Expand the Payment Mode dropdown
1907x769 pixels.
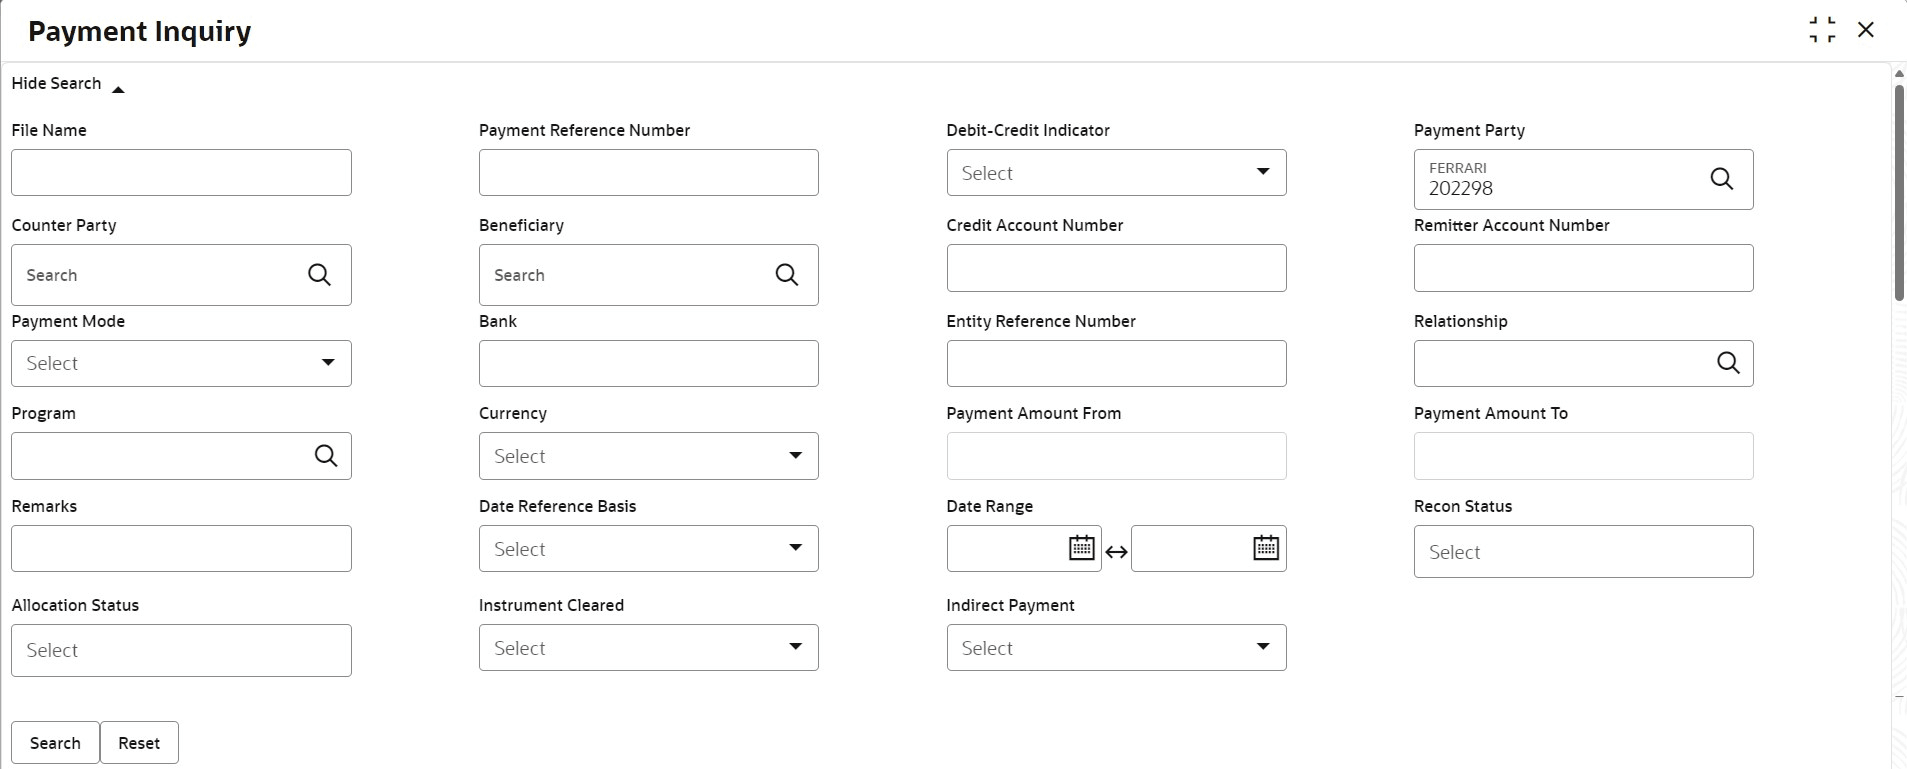(181, 363)
